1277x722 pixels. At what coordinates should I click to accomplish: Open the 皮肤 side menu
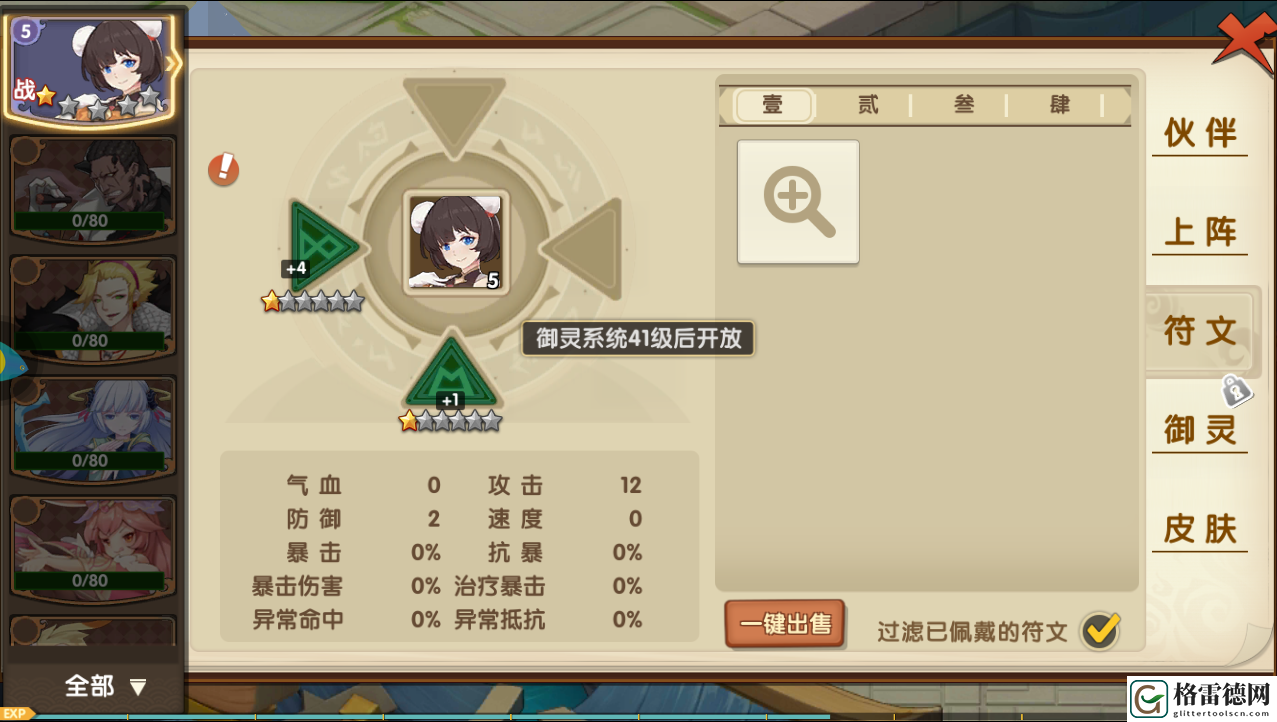pyautogui.click(x=1200, y=529)
